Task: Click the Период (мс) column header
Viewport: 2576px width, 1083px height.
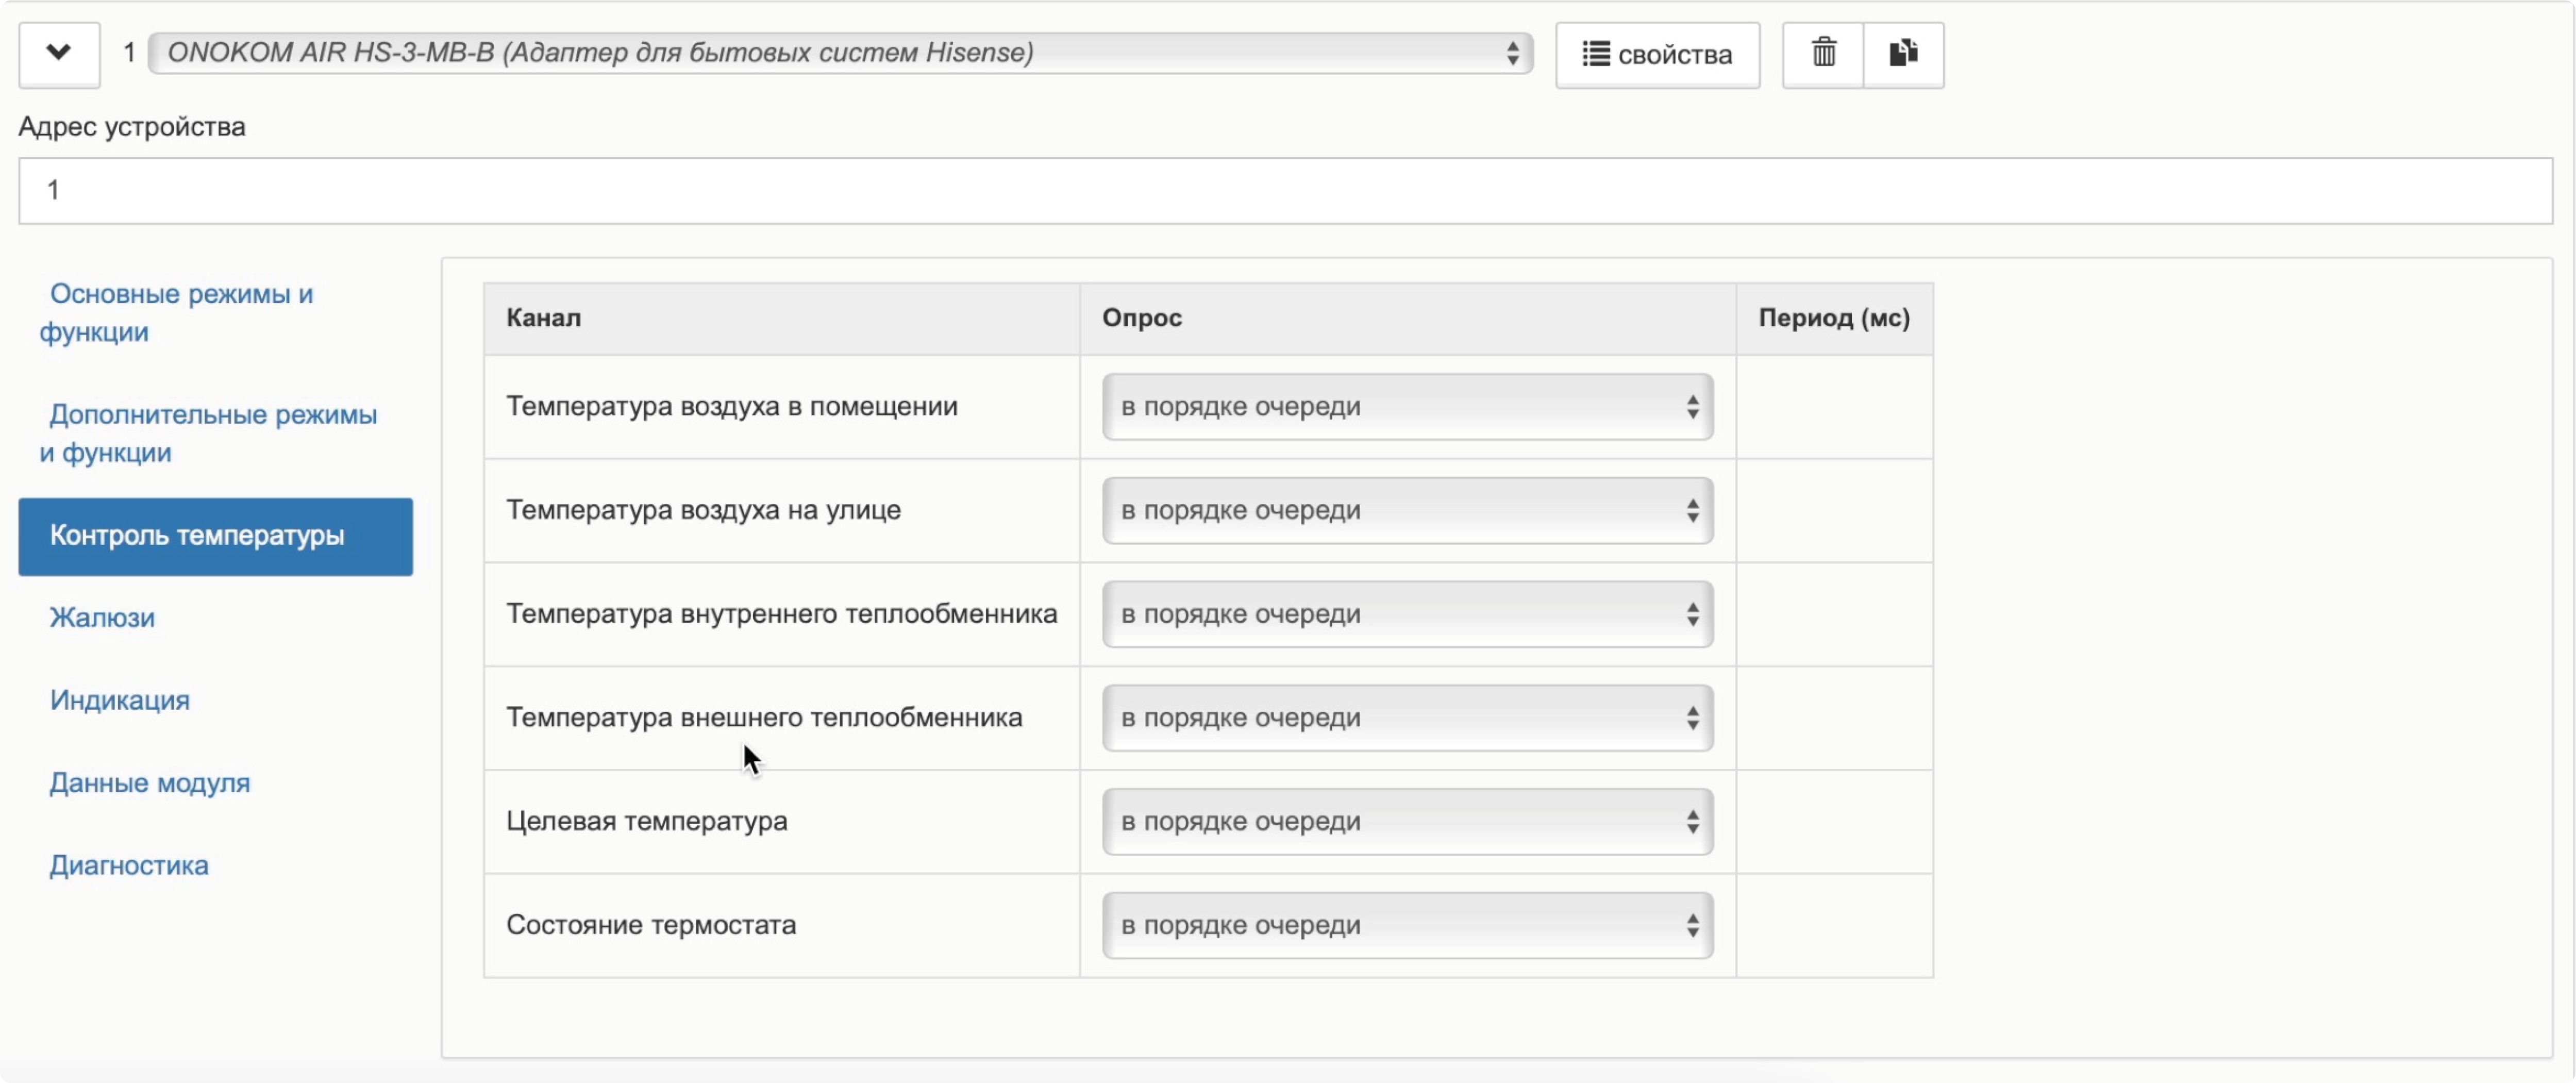Action: pos(1833,318)
